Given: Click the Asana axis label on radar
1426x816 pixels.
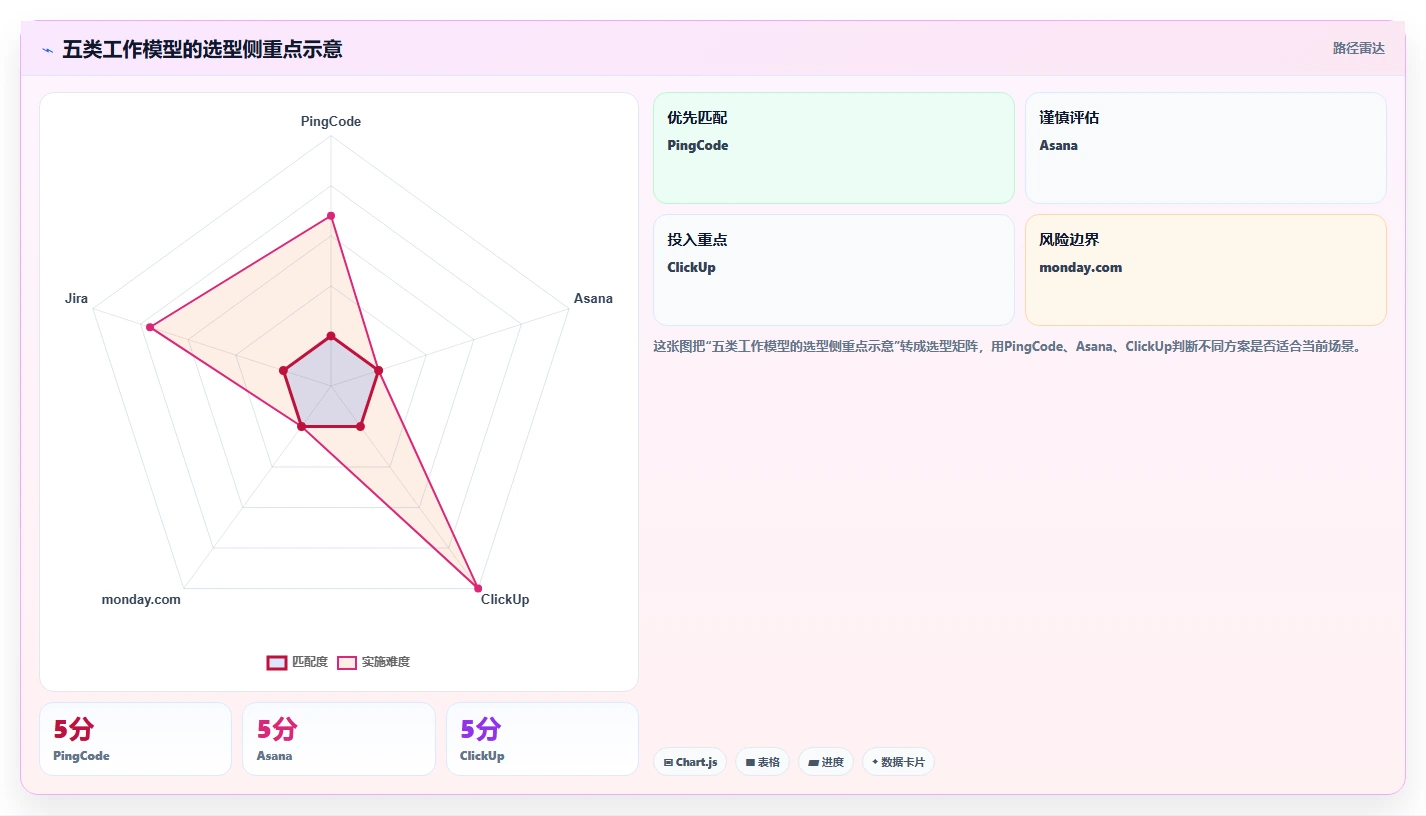Looking at the screenshot, I should click(593, 298).
